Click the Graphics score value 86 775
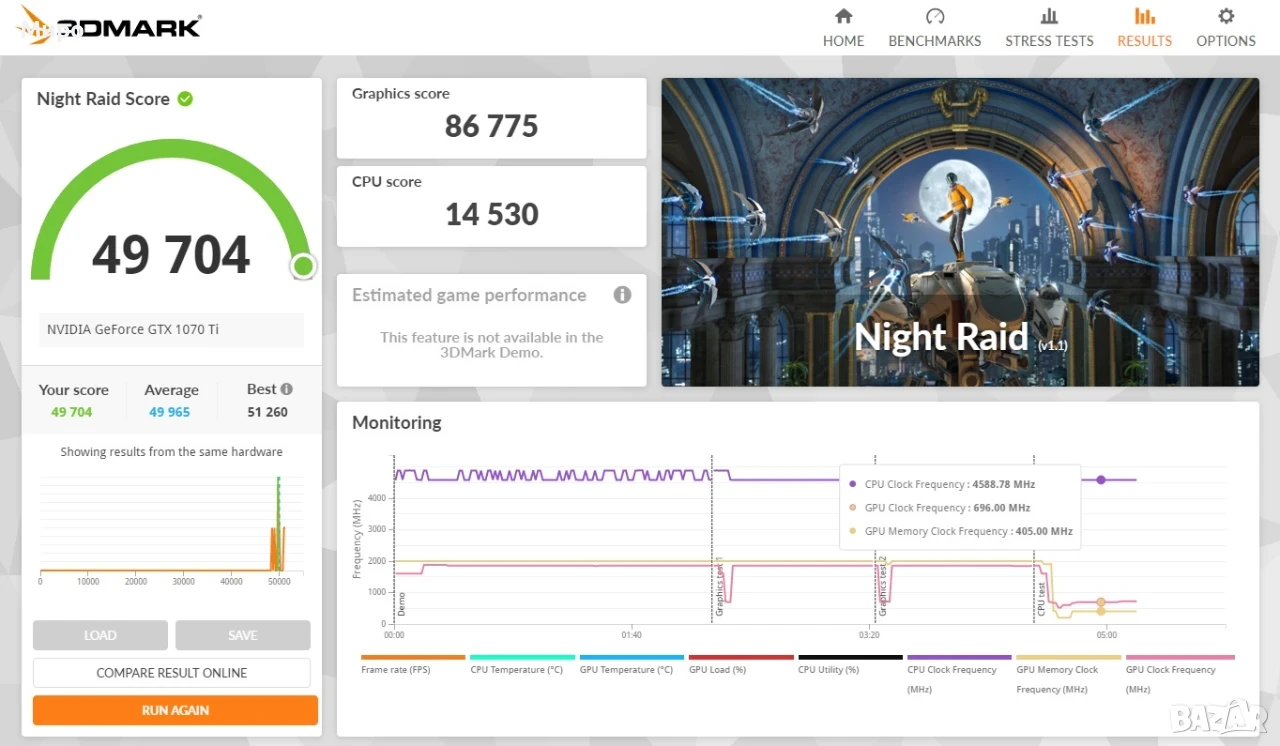The image size is (1280, 746). (x=492, y=126)
